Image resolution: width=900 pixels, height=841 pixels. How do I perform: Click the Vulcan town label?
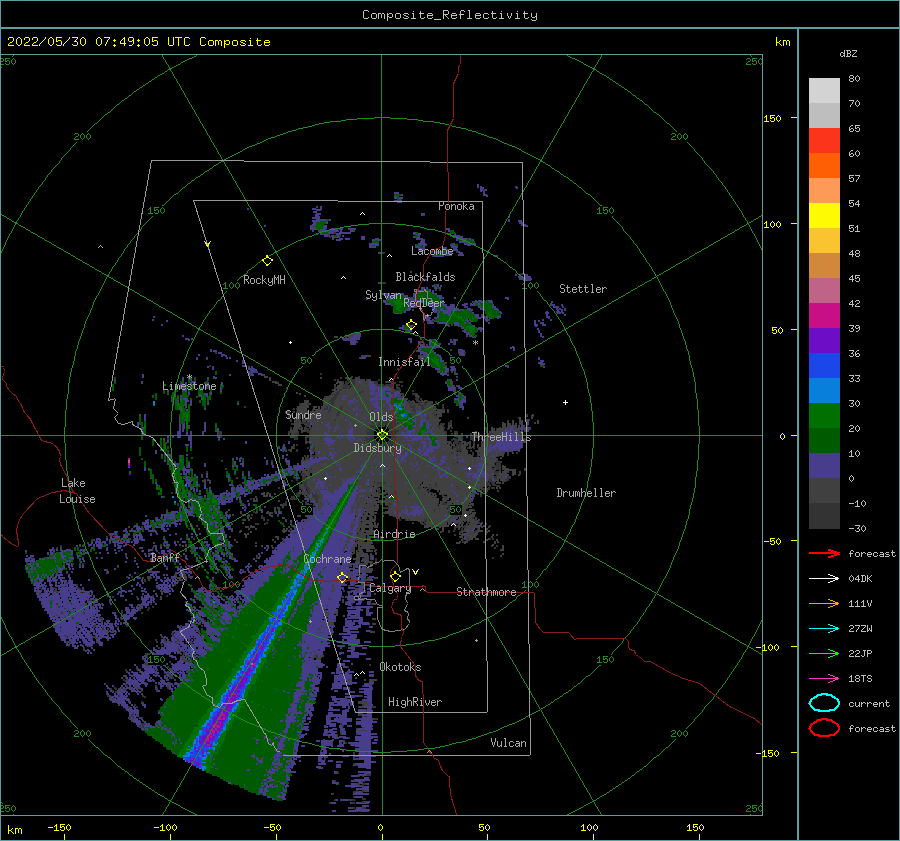509,743
